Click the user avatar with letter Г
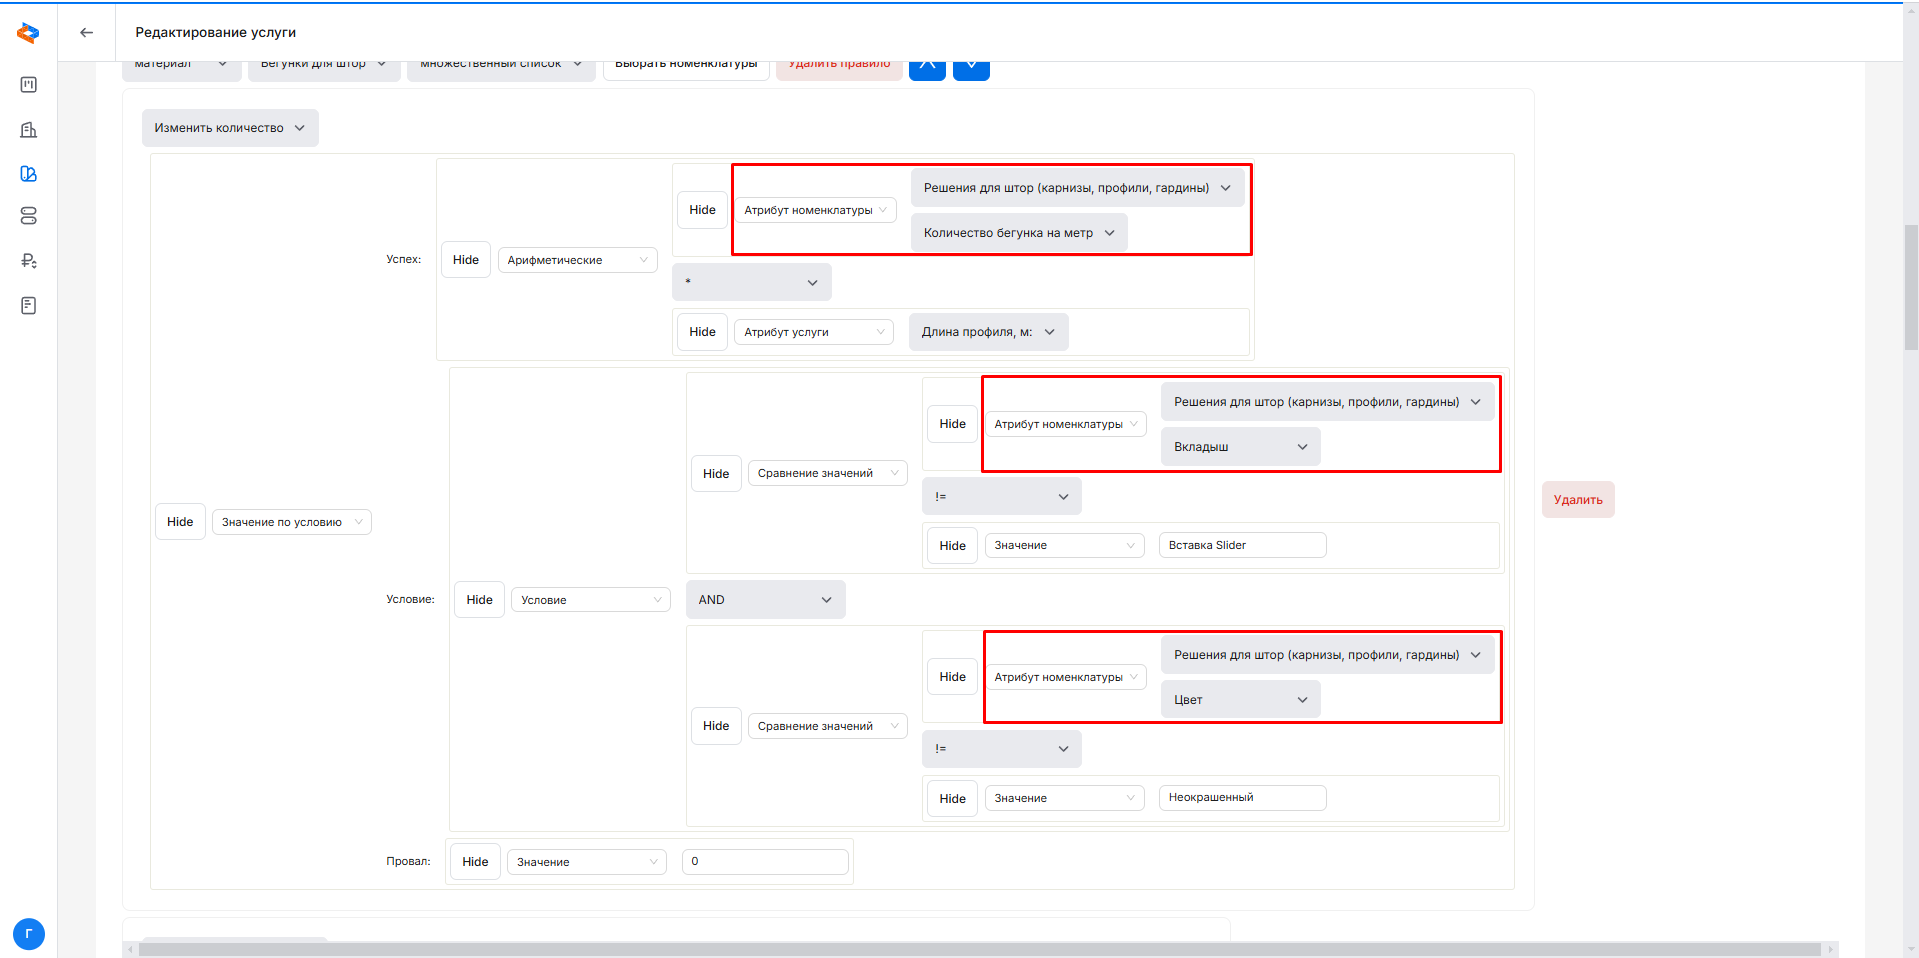 pos(28,934)
